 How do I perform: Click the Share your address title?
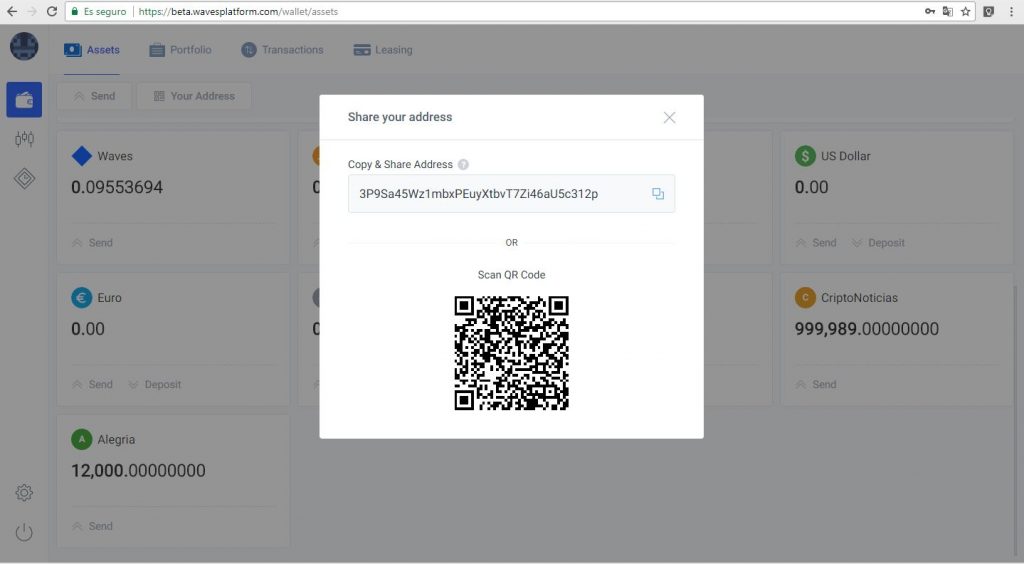[x=400, y=117]
